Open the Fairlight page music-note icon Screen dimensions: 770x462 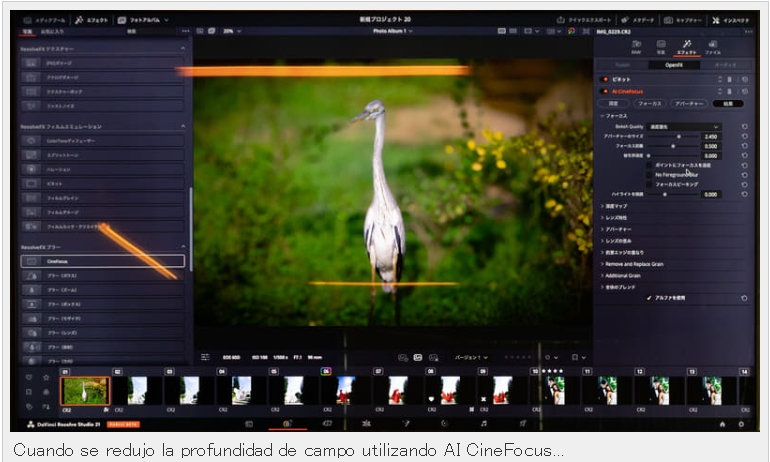(x=484, y=424)
